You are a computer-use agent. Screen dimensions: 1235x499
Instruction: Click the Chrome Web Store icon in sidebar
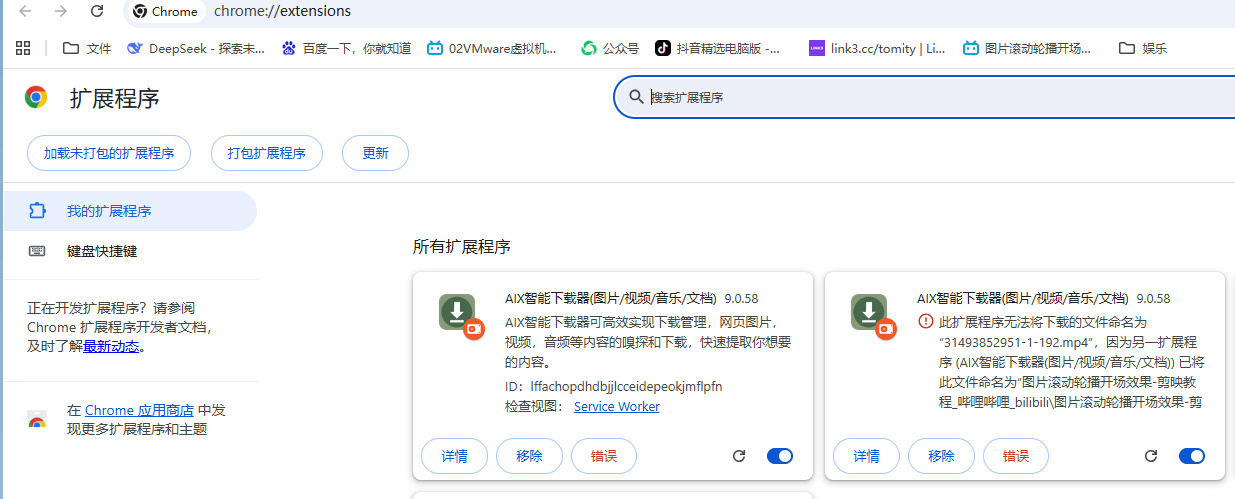(x=37, y=421)
